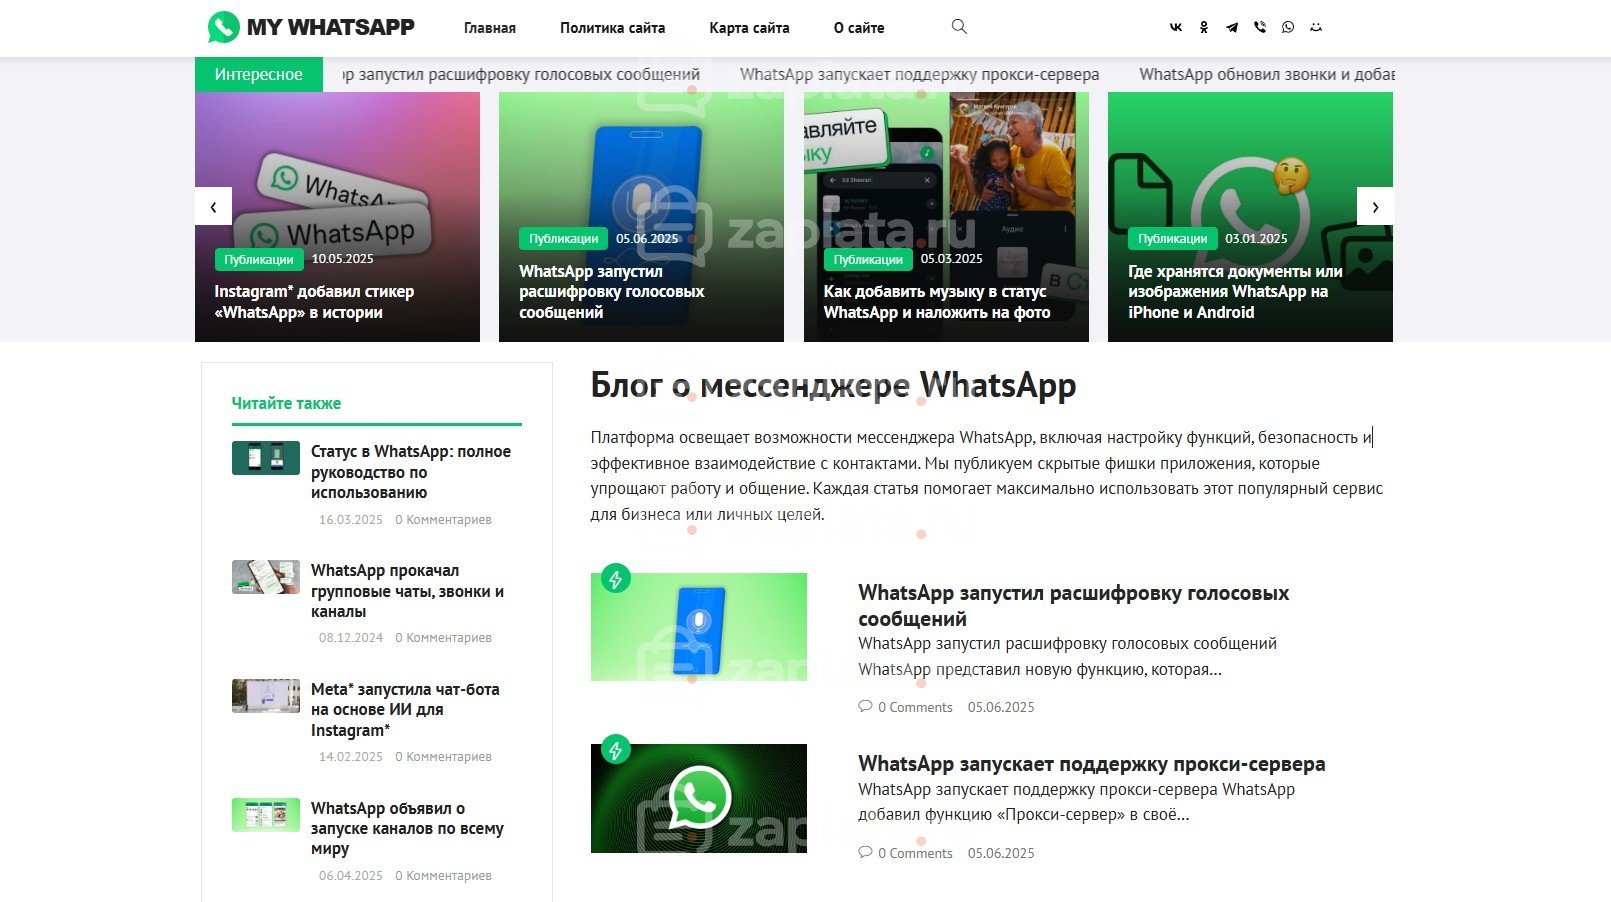Click date 03.01.2025 on documents slide
Viewport: 1611px width, 902px height.
[1256, 238]
